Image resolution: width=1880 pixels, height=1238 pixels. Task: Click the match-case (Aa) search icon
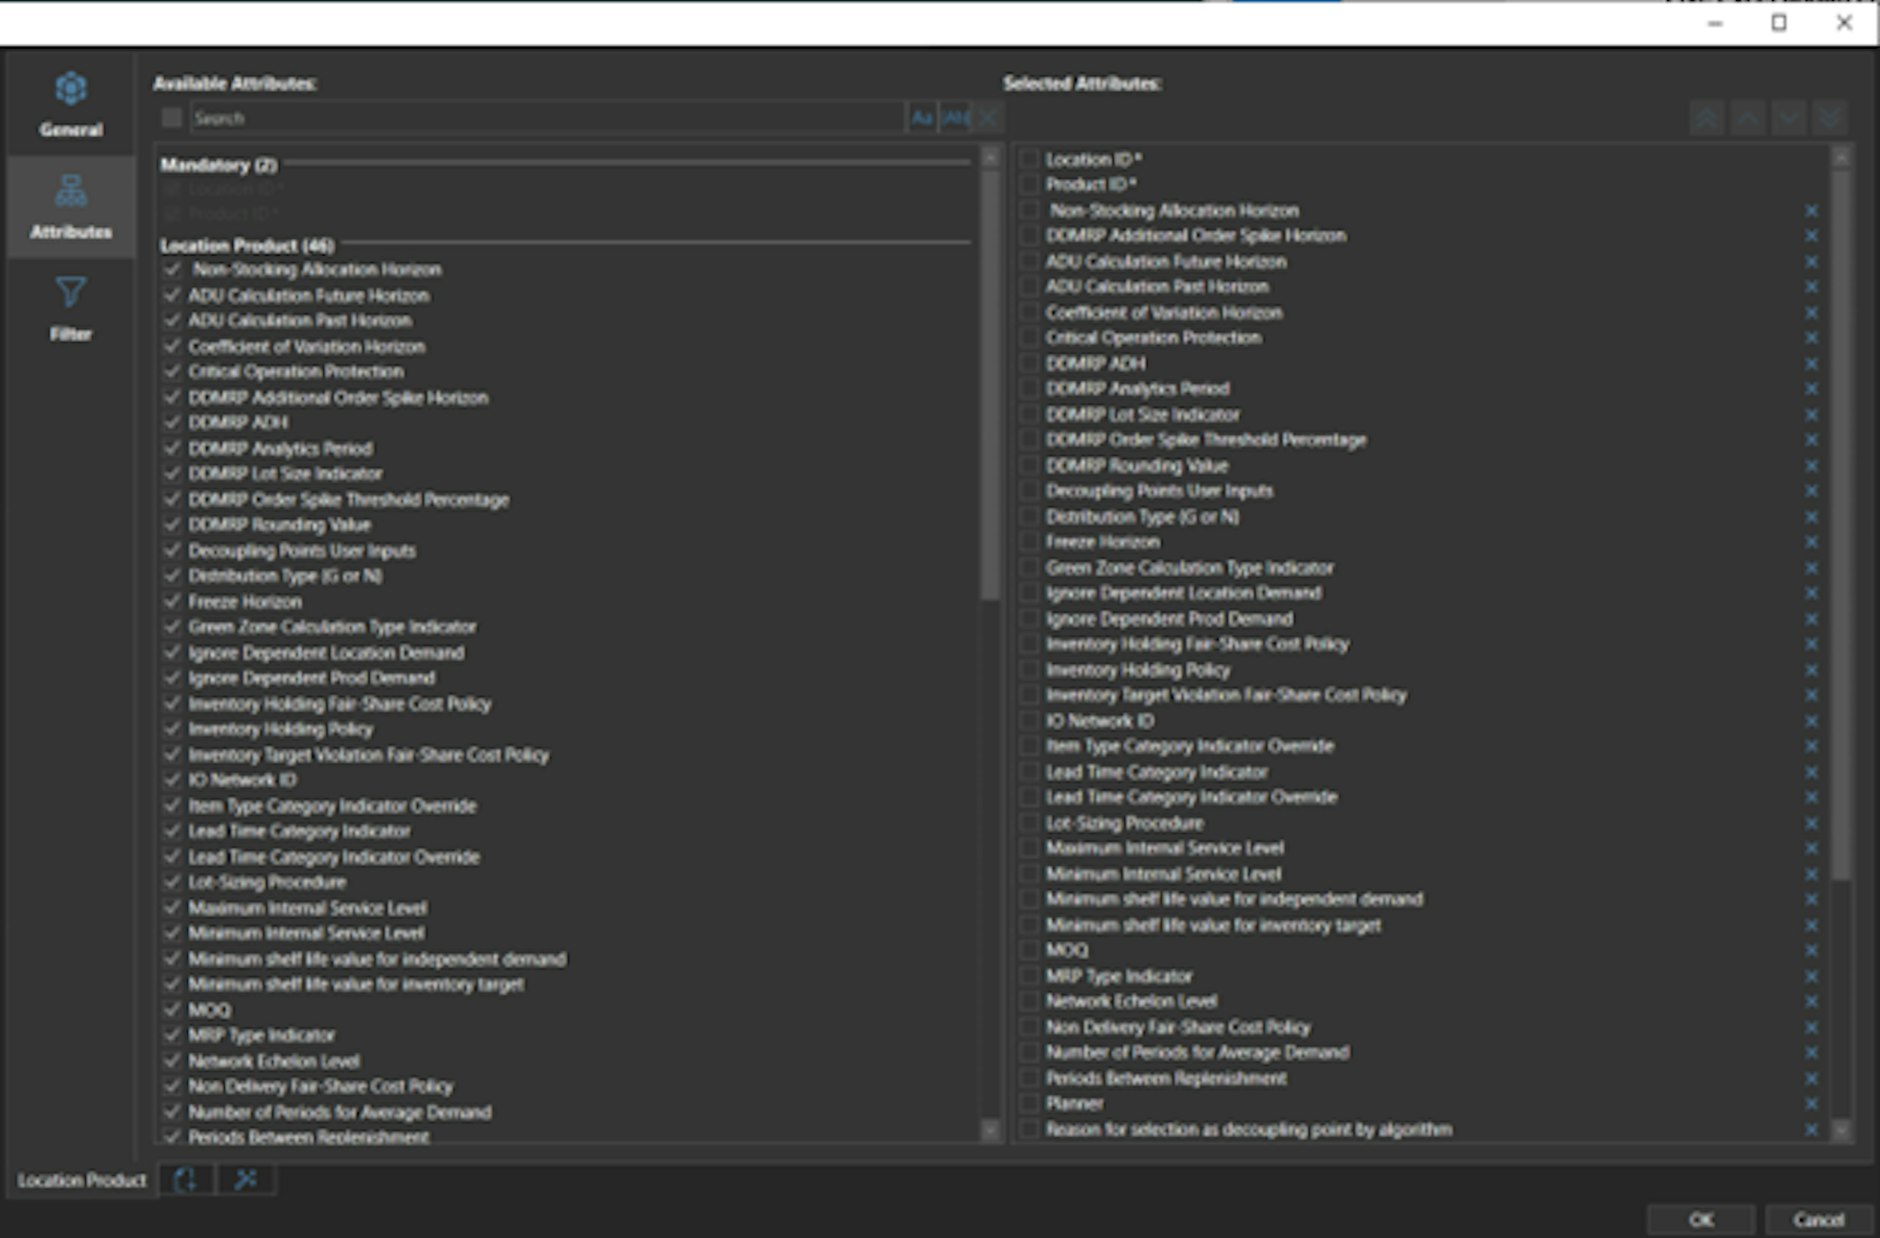click(923, 117)
